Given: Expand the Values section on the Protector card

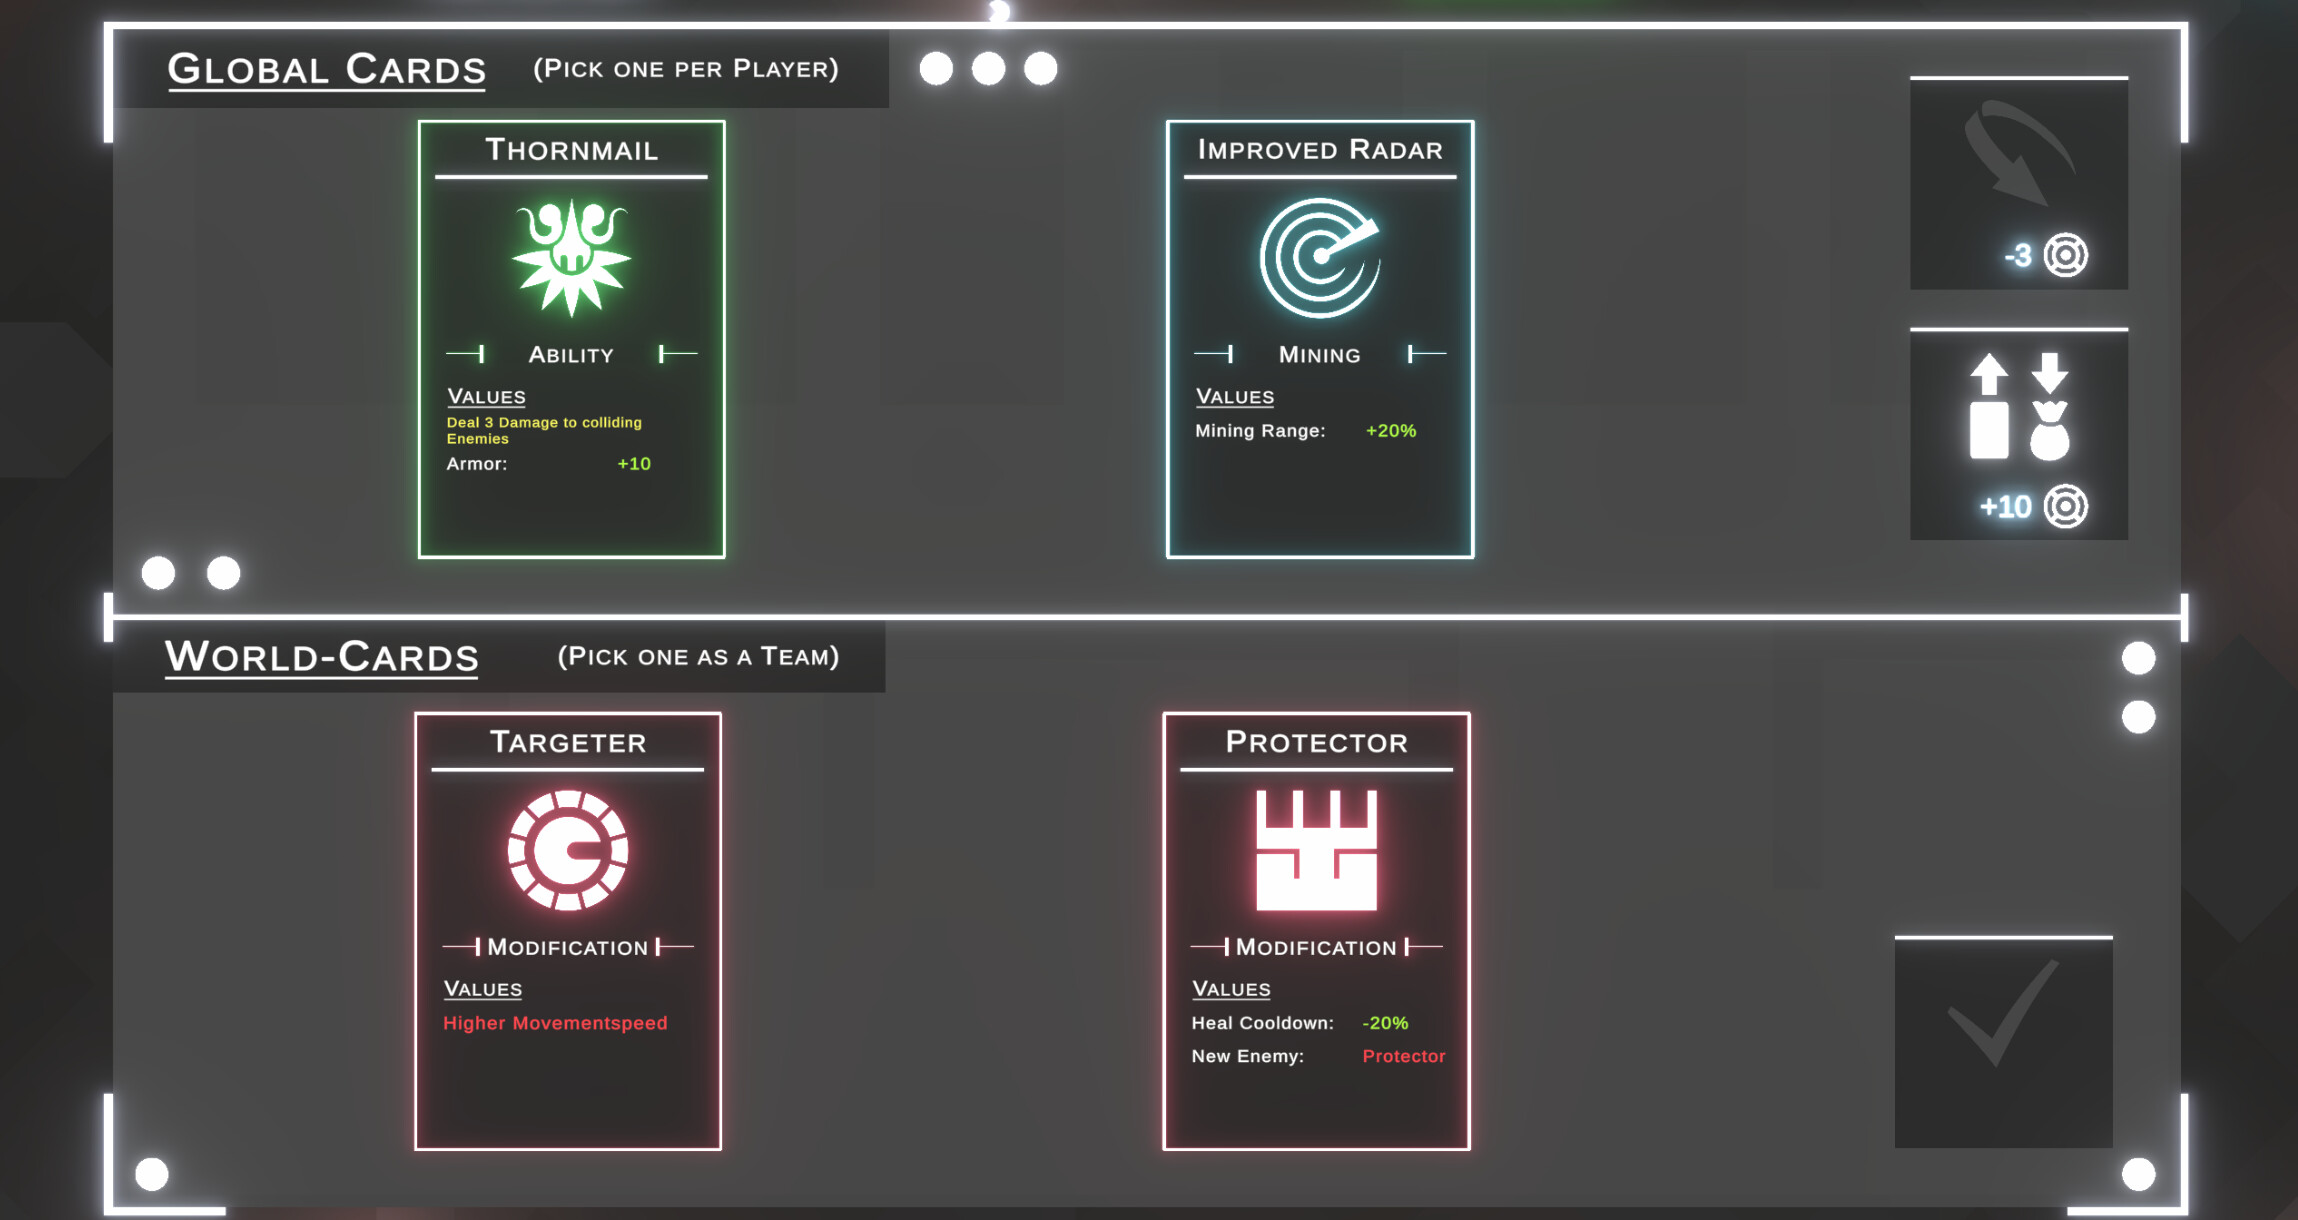Looking at the screenshot, I should 1232,988.
